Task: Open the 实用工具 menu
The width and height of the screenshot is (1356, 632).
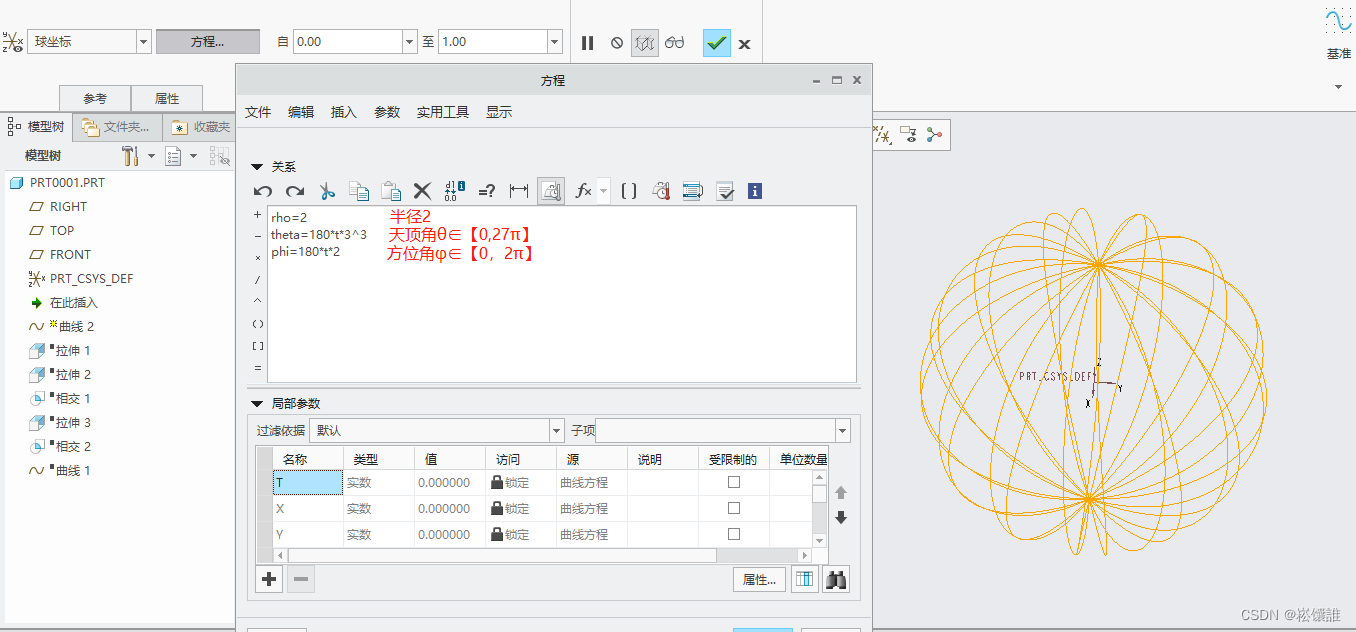Action: [x=442, y=112]
